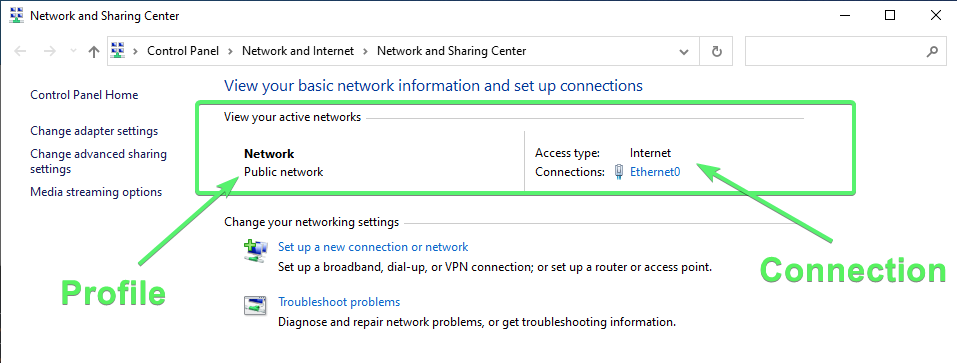Click the Back navigation arrow

20,52
